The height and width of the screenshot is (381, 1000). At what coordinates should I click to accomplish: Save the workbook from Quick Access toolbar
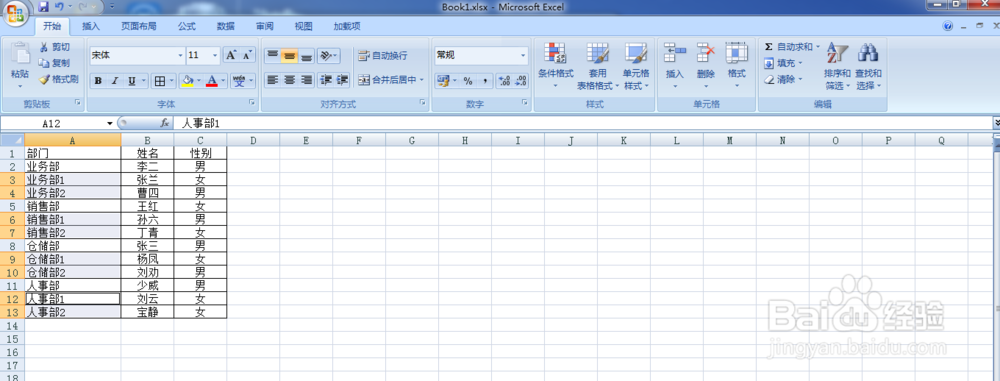click(x=43, y=7)
